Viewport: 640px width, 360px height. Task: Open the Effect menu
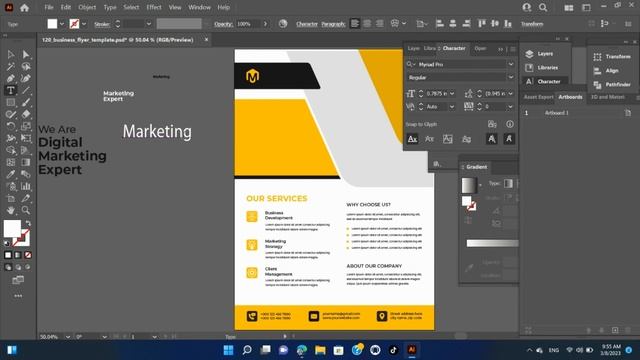pyautogui.click(x=154, y=7)
